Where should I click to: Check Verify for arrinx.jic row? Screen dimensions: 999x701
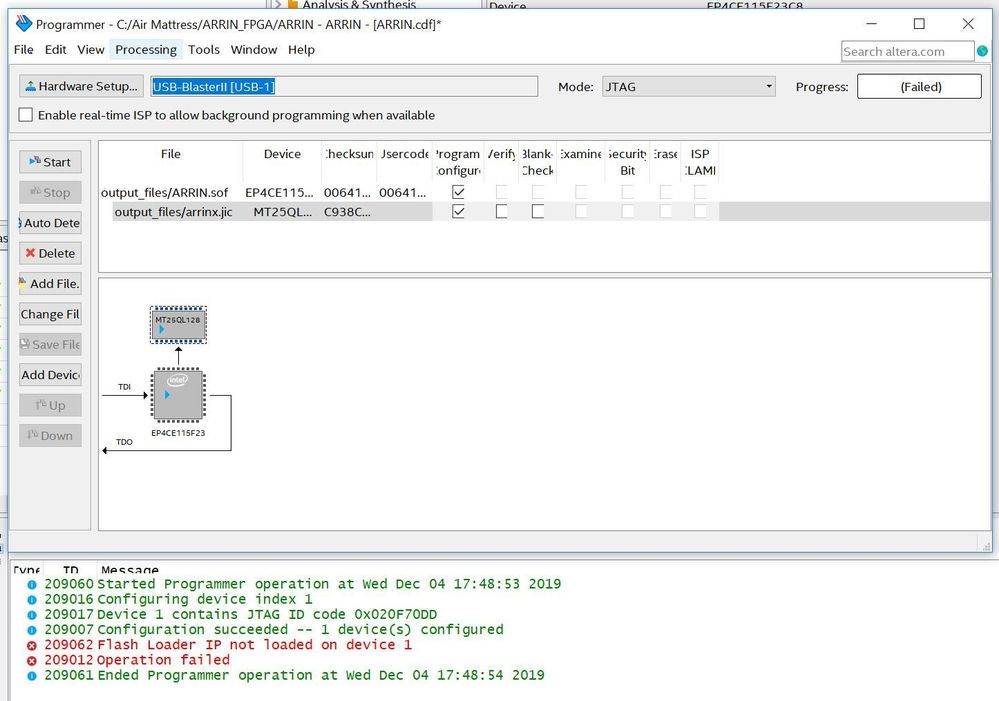501,212
